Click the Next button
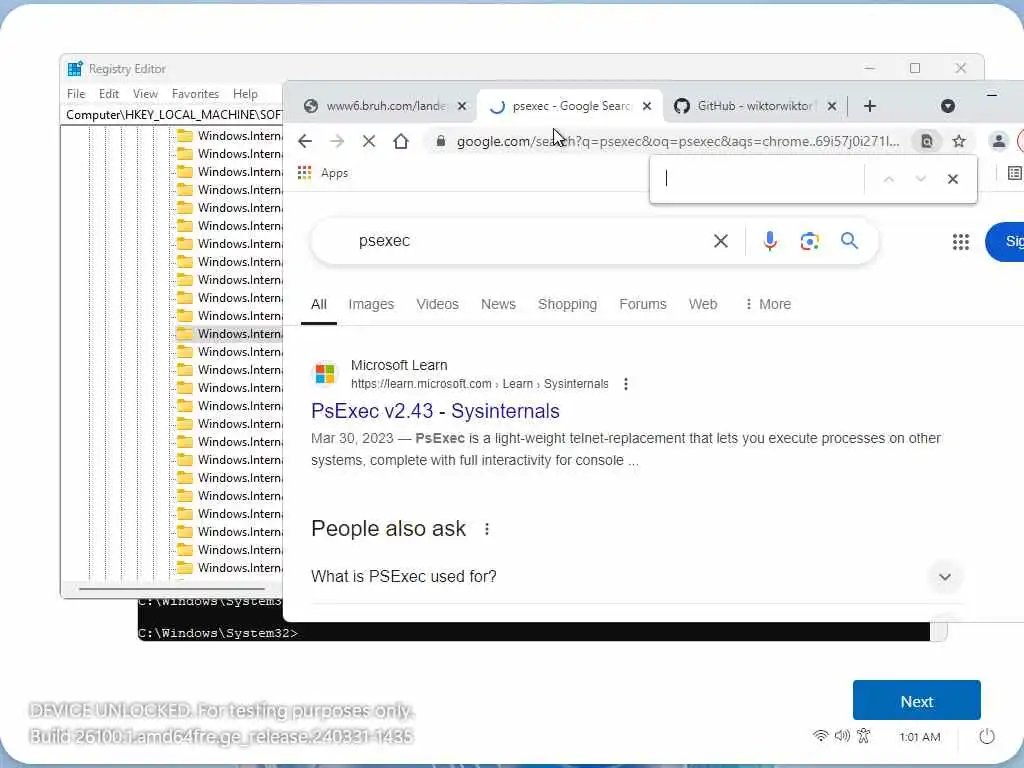Screen dimensions: 1024x768 click(x=916, y=701)
